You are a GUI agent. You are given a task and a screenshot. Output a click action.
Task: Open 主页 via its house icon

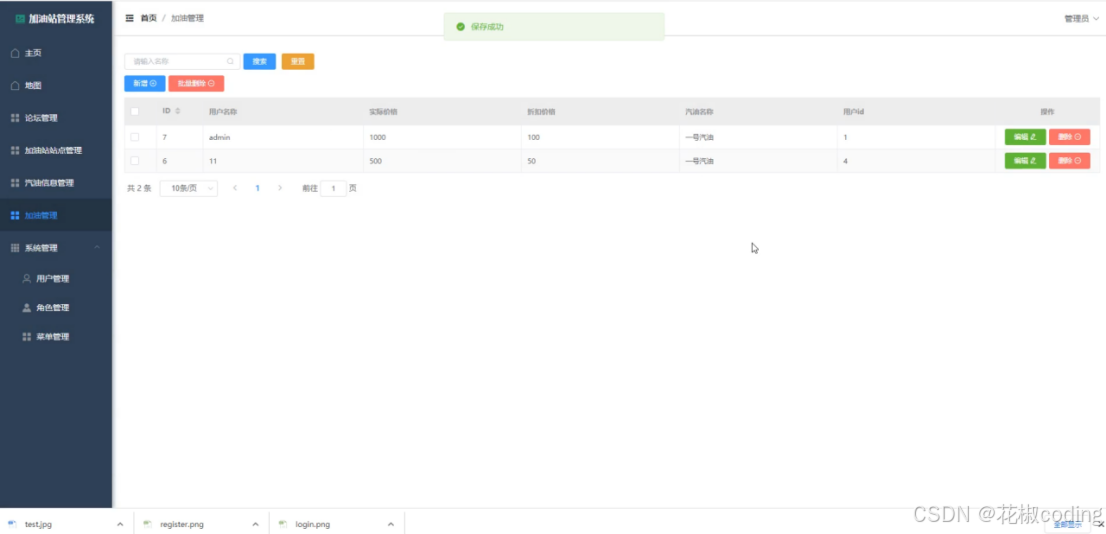tap(15, 53)
